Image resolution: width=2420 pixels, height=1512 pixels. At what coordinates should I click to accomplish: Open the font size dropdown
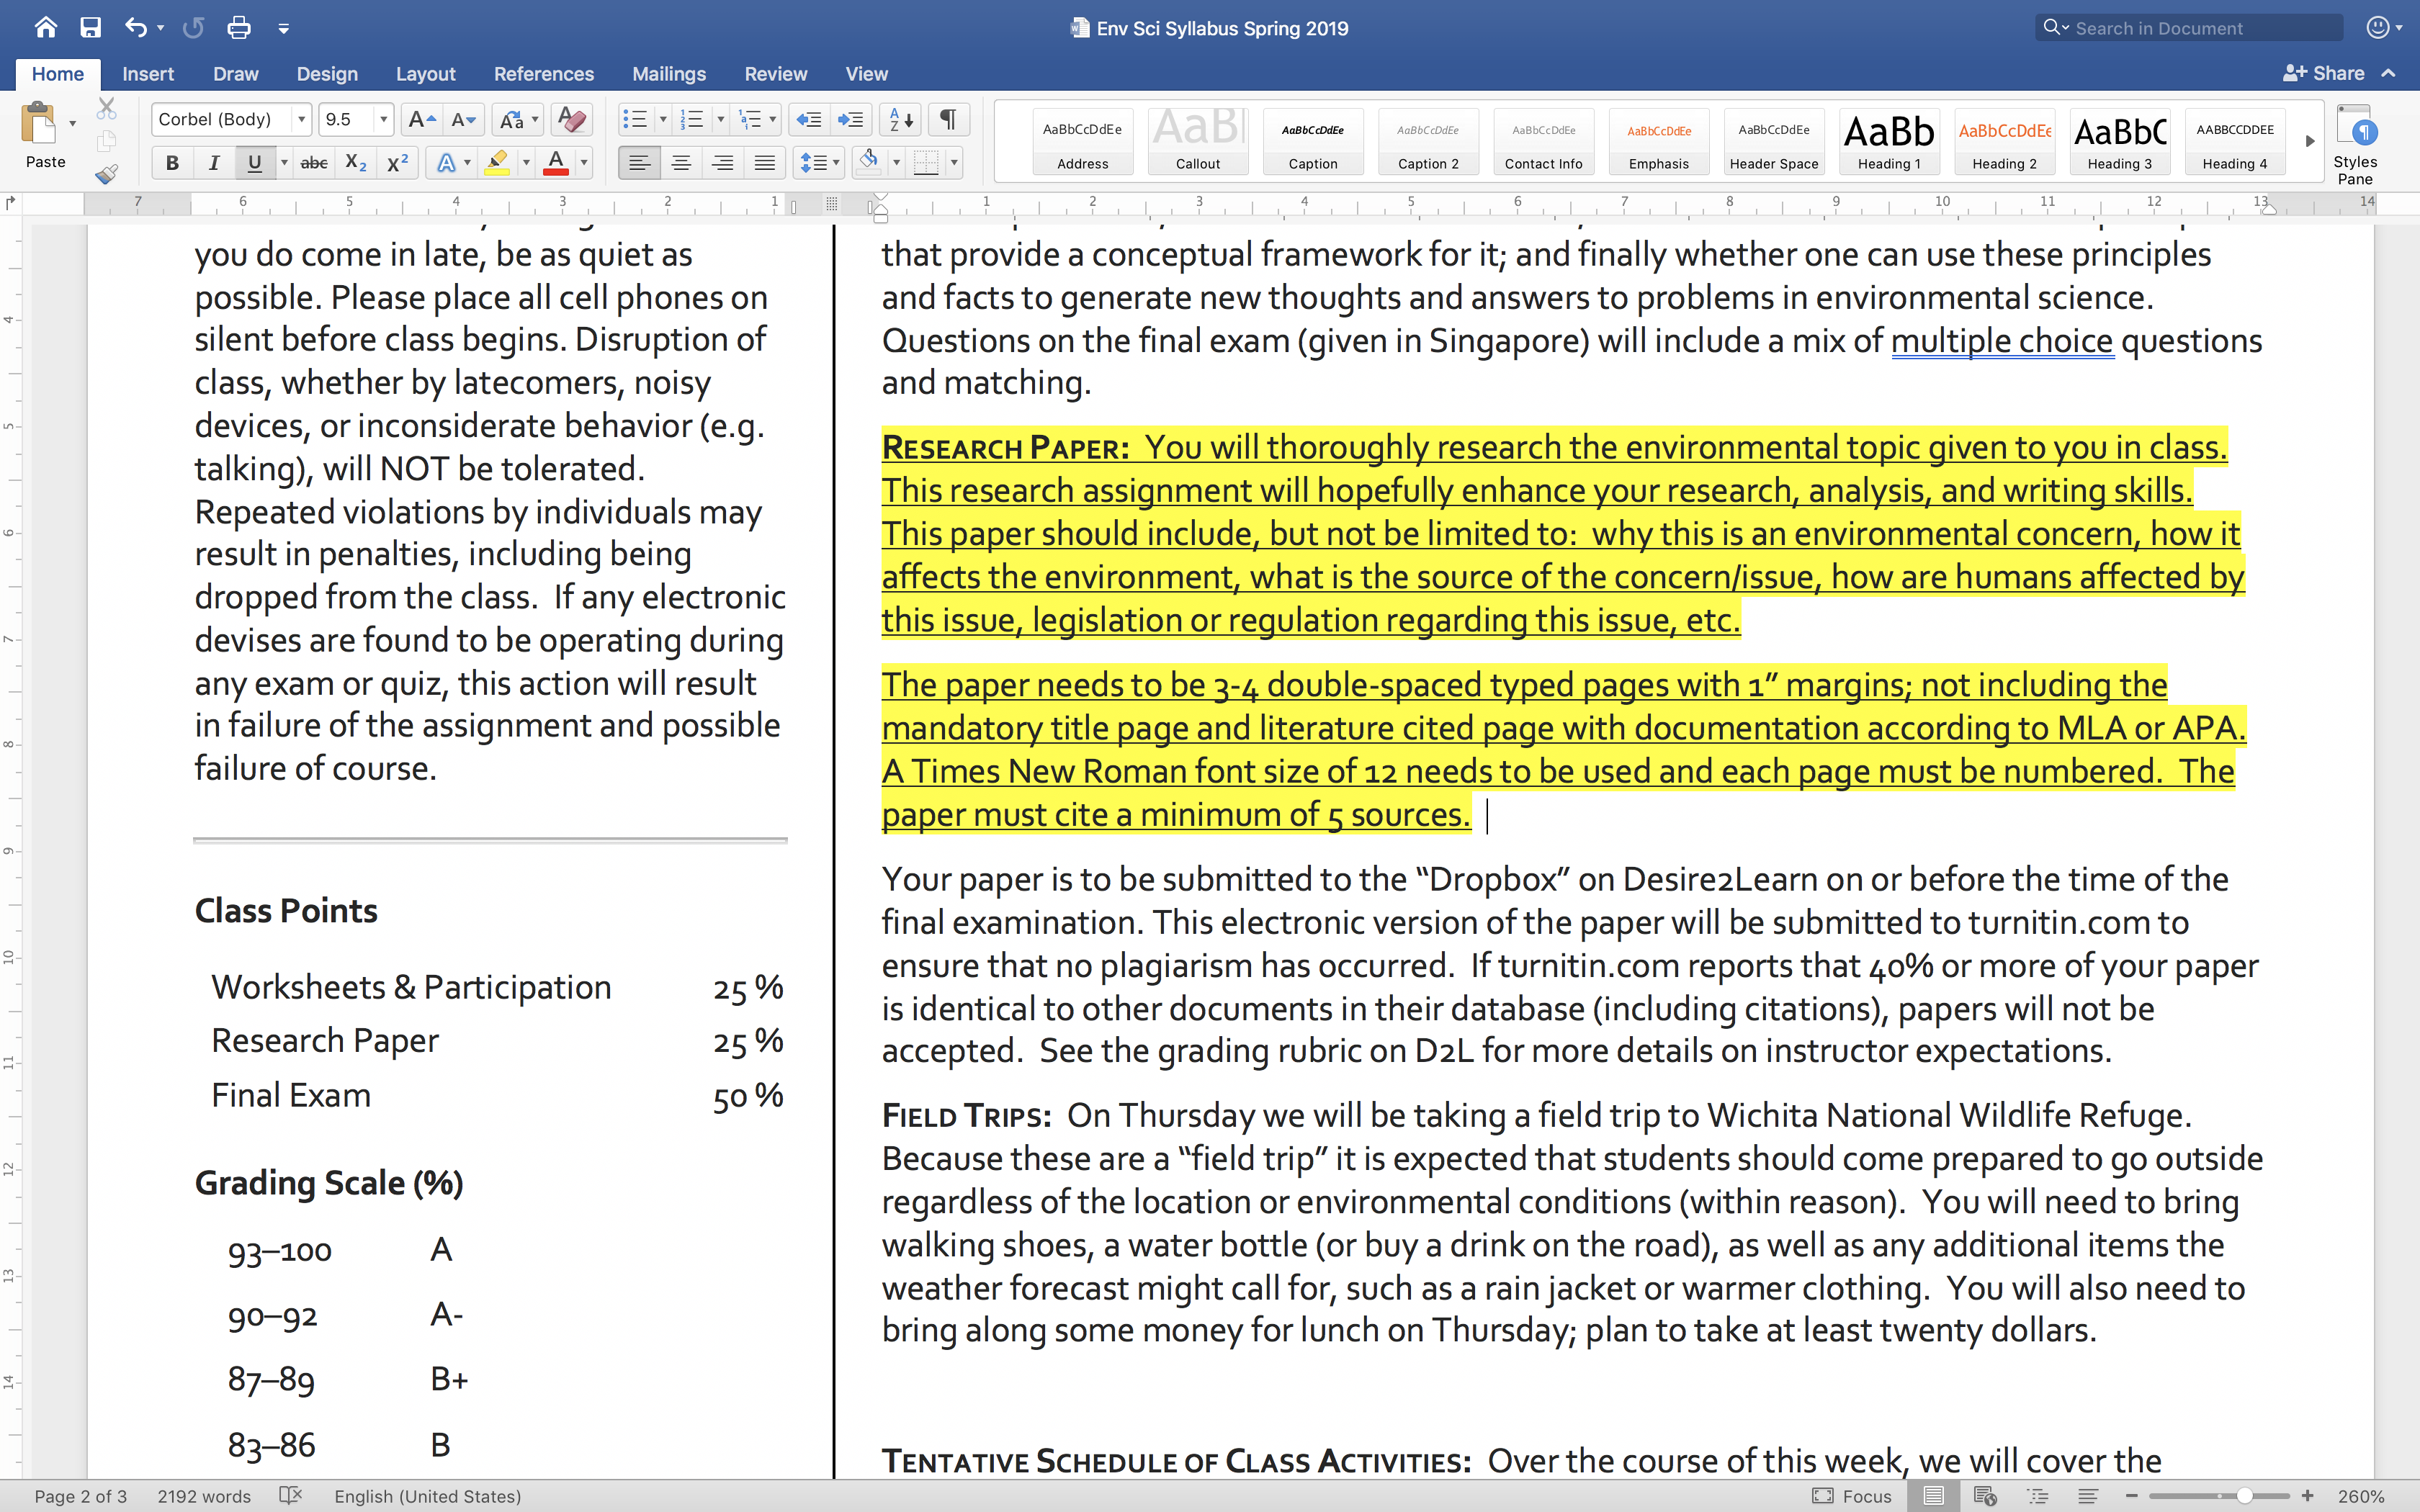[x=383, y=120]
